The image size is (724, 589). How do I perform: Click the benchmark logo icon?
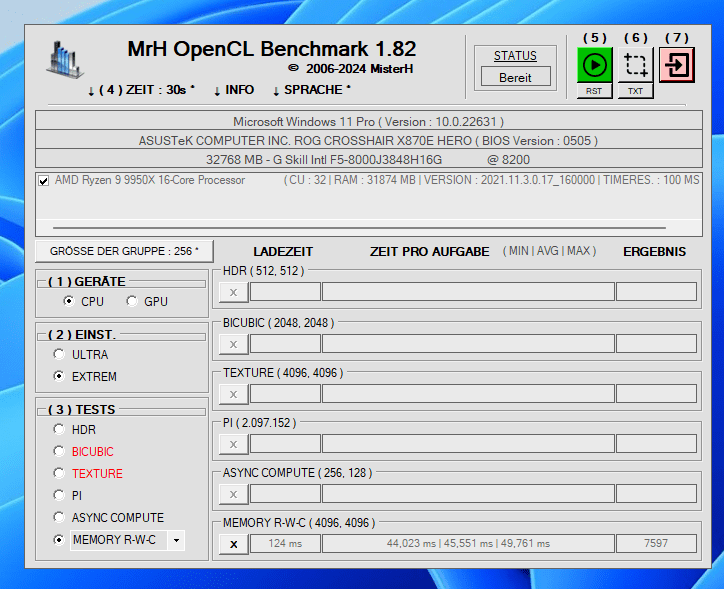point(65,60)
